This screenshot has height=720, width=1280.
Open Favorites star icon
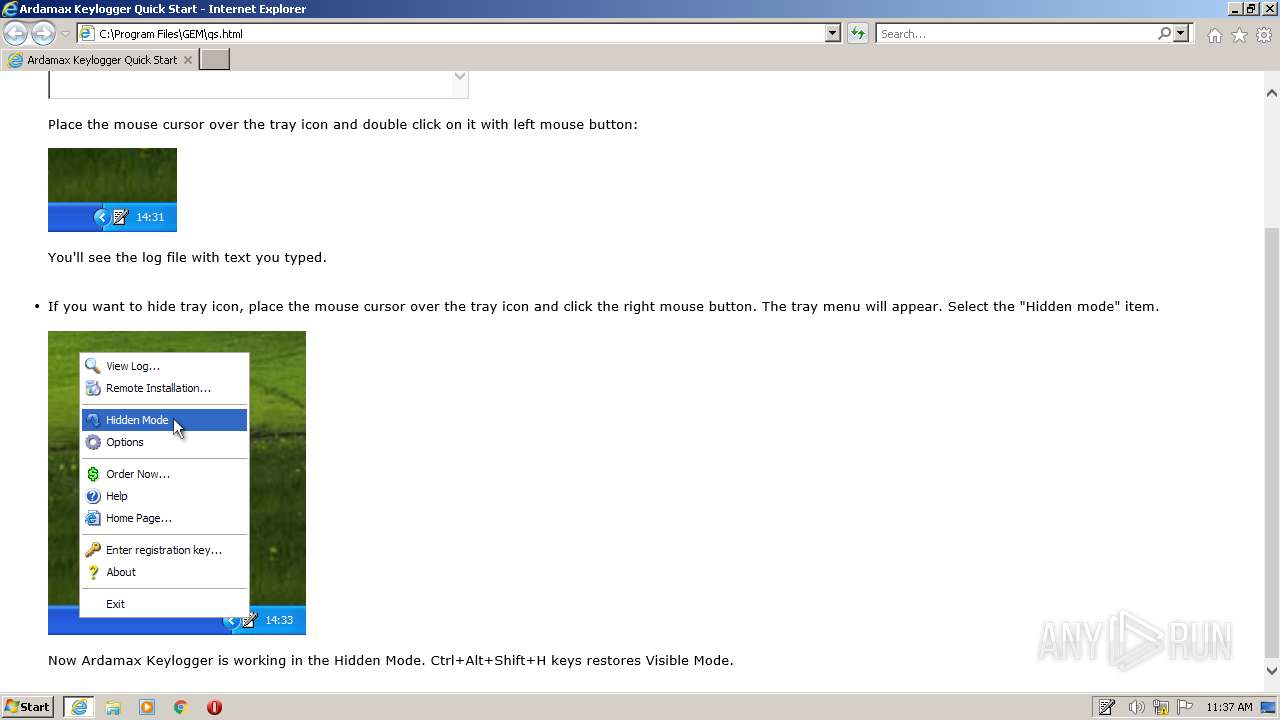tap(1239, 35)
